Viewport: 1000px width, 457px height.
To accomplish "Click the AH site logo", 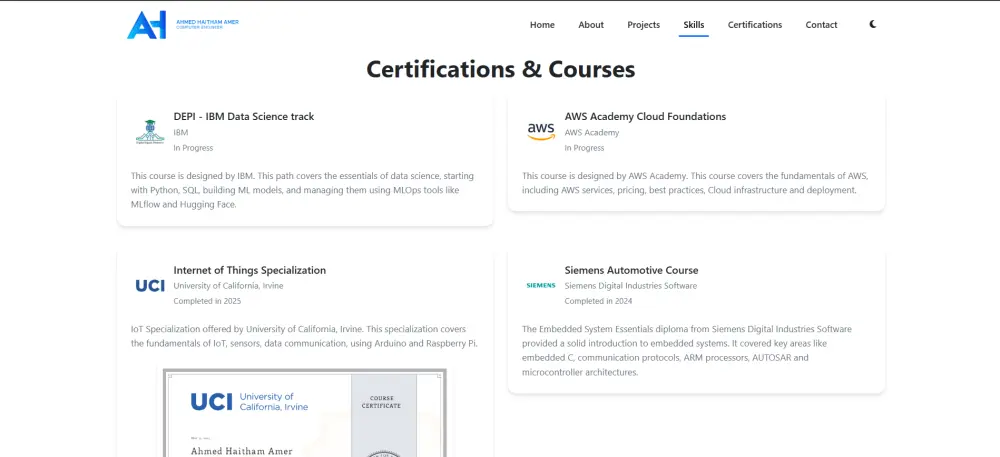I will coord(147,25).
